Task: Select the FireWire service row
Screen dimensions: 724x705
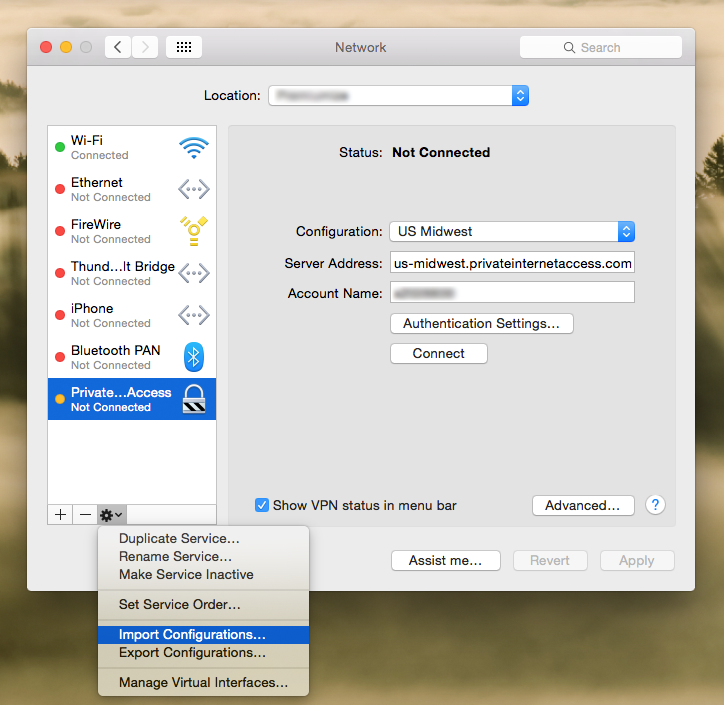Action: click(132, 231)
